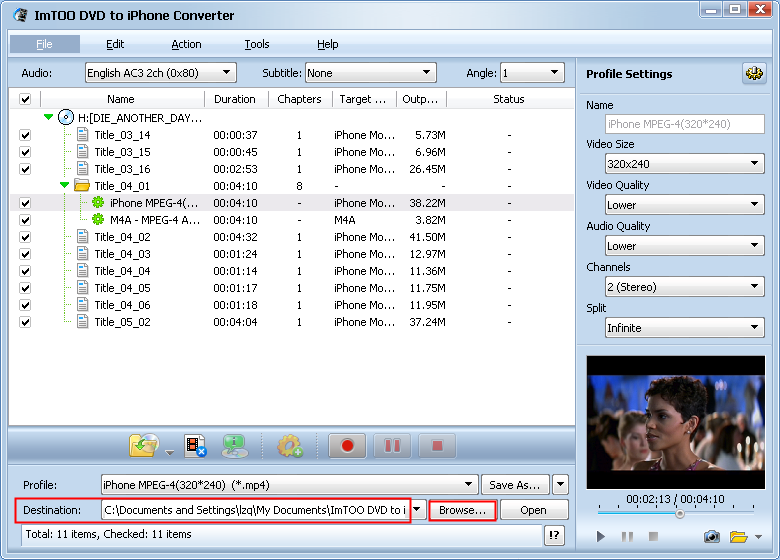Click the Open destination button

click(x=533, y=510)
